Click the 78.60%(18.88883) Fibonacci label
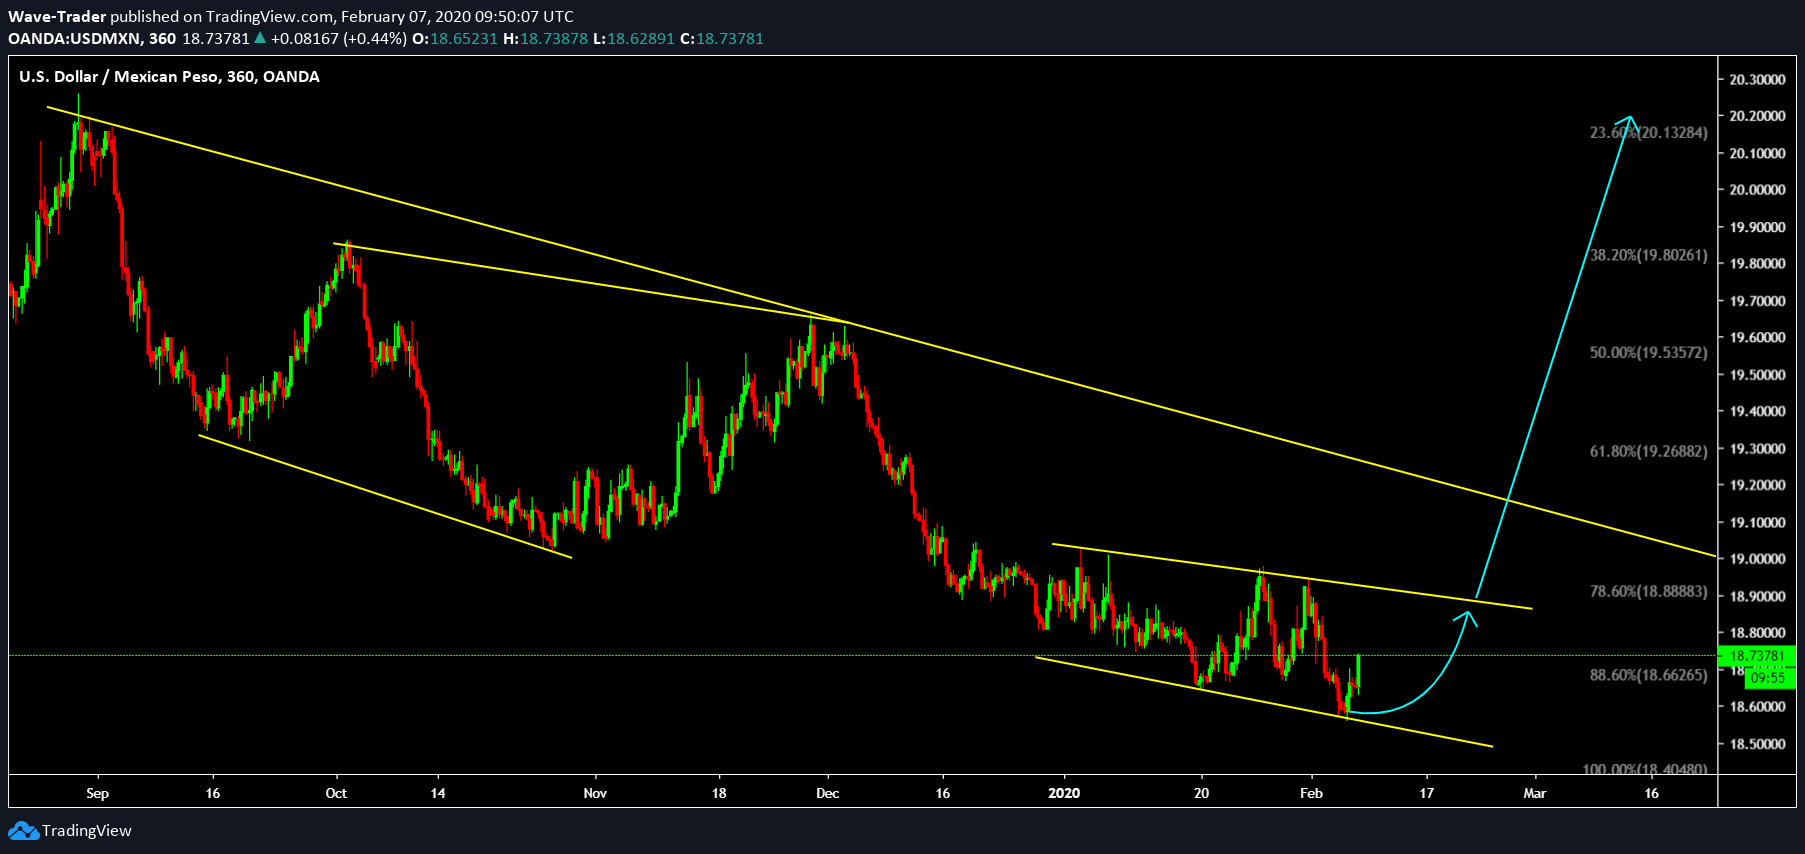Screen dimensions: 1805x854 click(1649, 591)
